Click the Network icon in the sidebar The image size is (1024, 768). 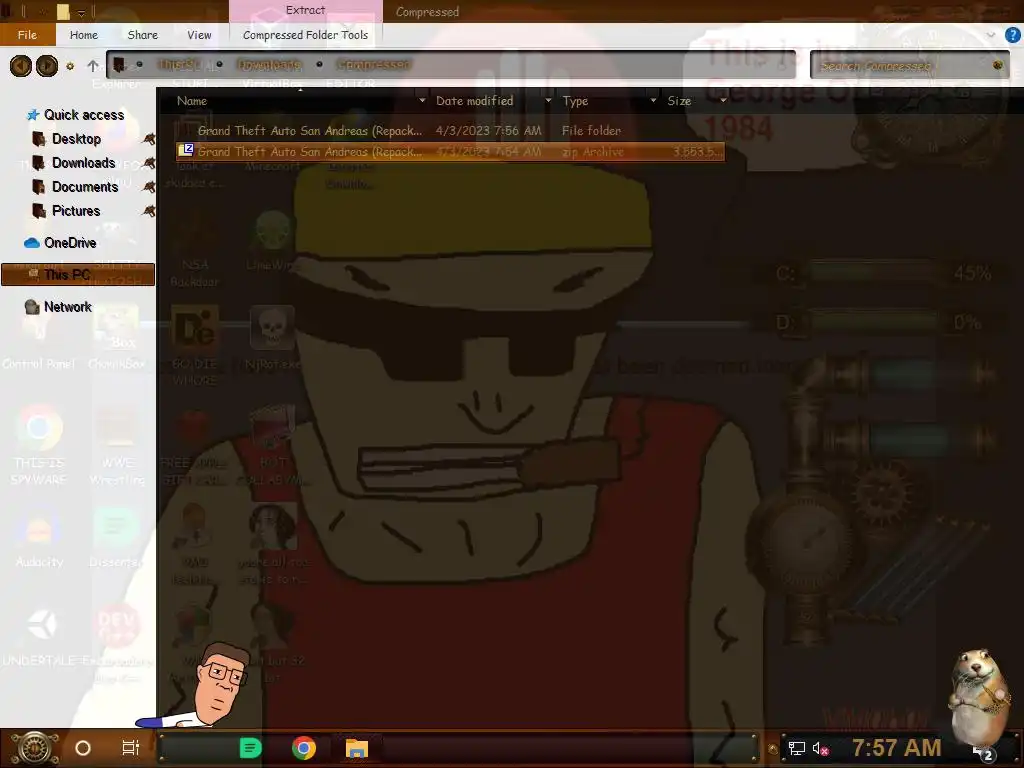point(32,307)
